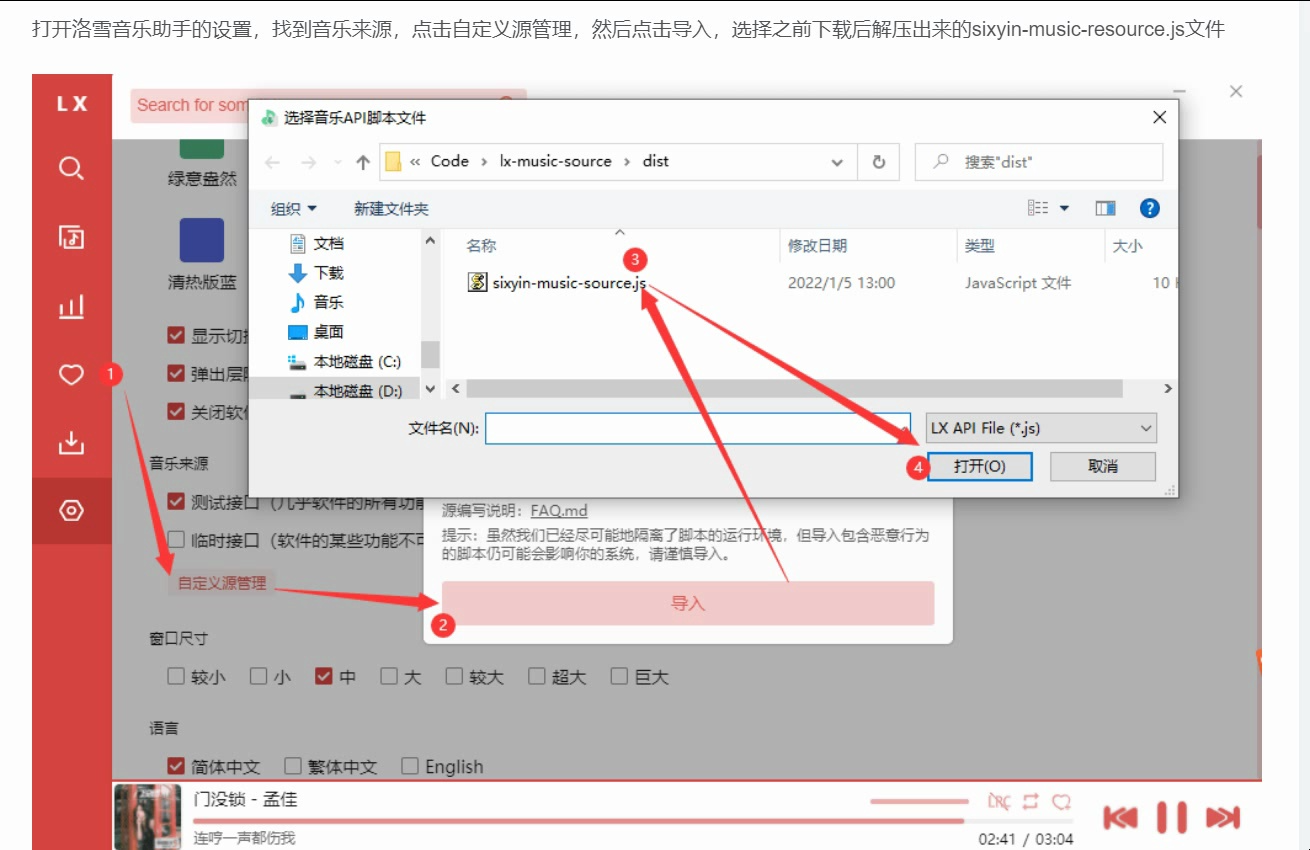1310x850 pixels.
Task: Select 繁体中文 language checkbox
Action: tap(293, 766)
